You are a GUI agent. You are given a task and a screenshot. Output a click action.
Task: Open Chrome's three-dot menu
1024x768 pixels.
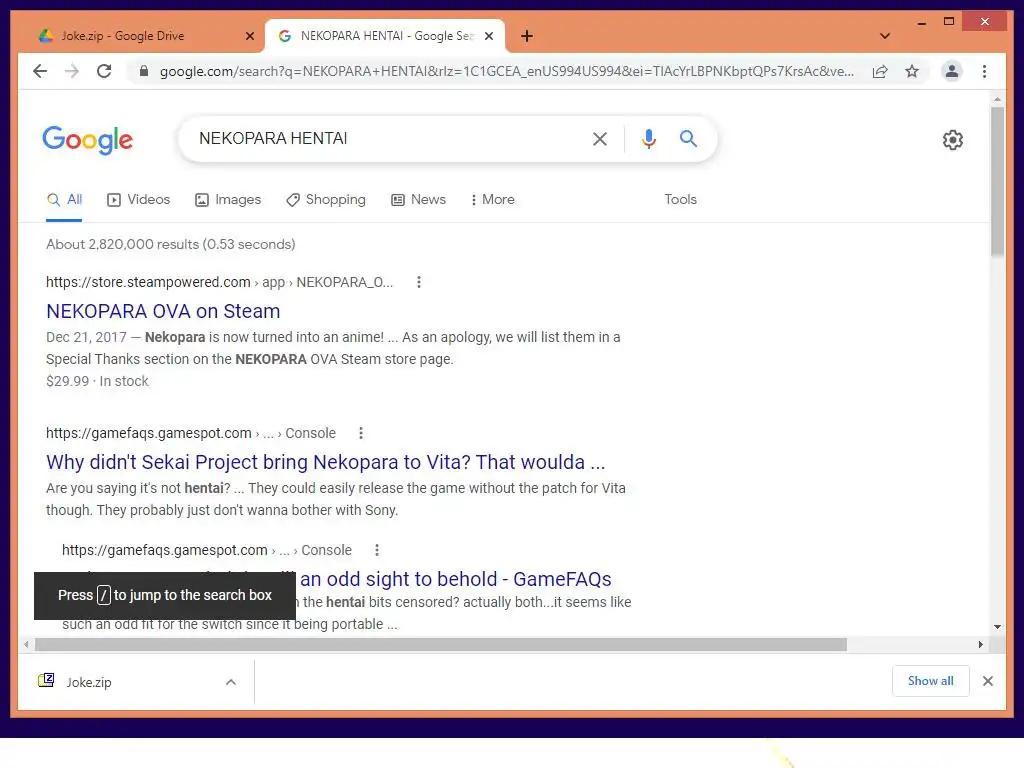pos(984,71)
